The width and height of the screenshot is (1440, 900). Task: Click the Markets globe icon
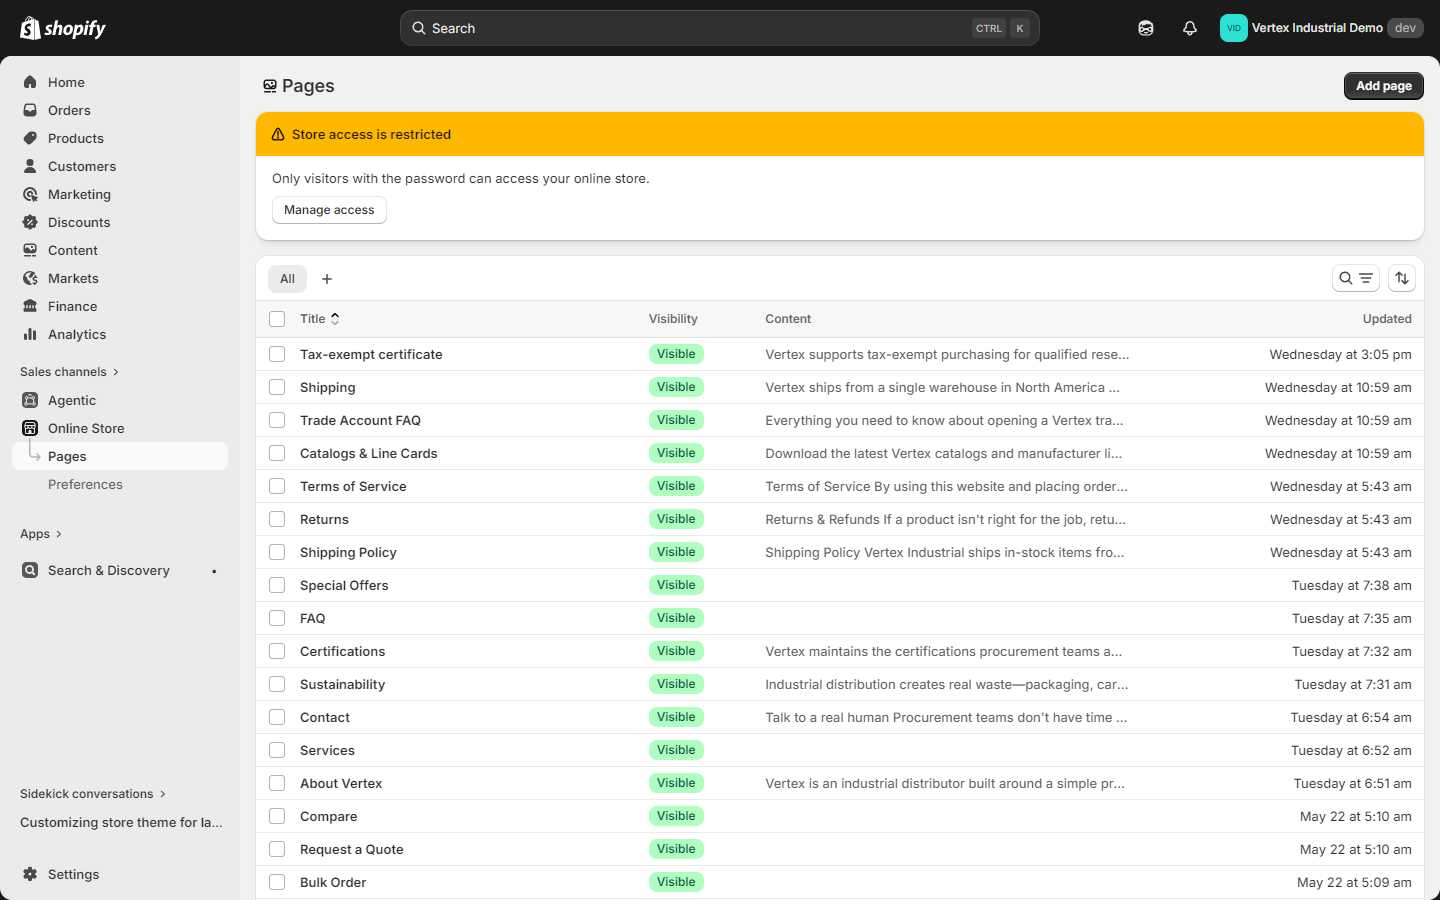[30, 278]
